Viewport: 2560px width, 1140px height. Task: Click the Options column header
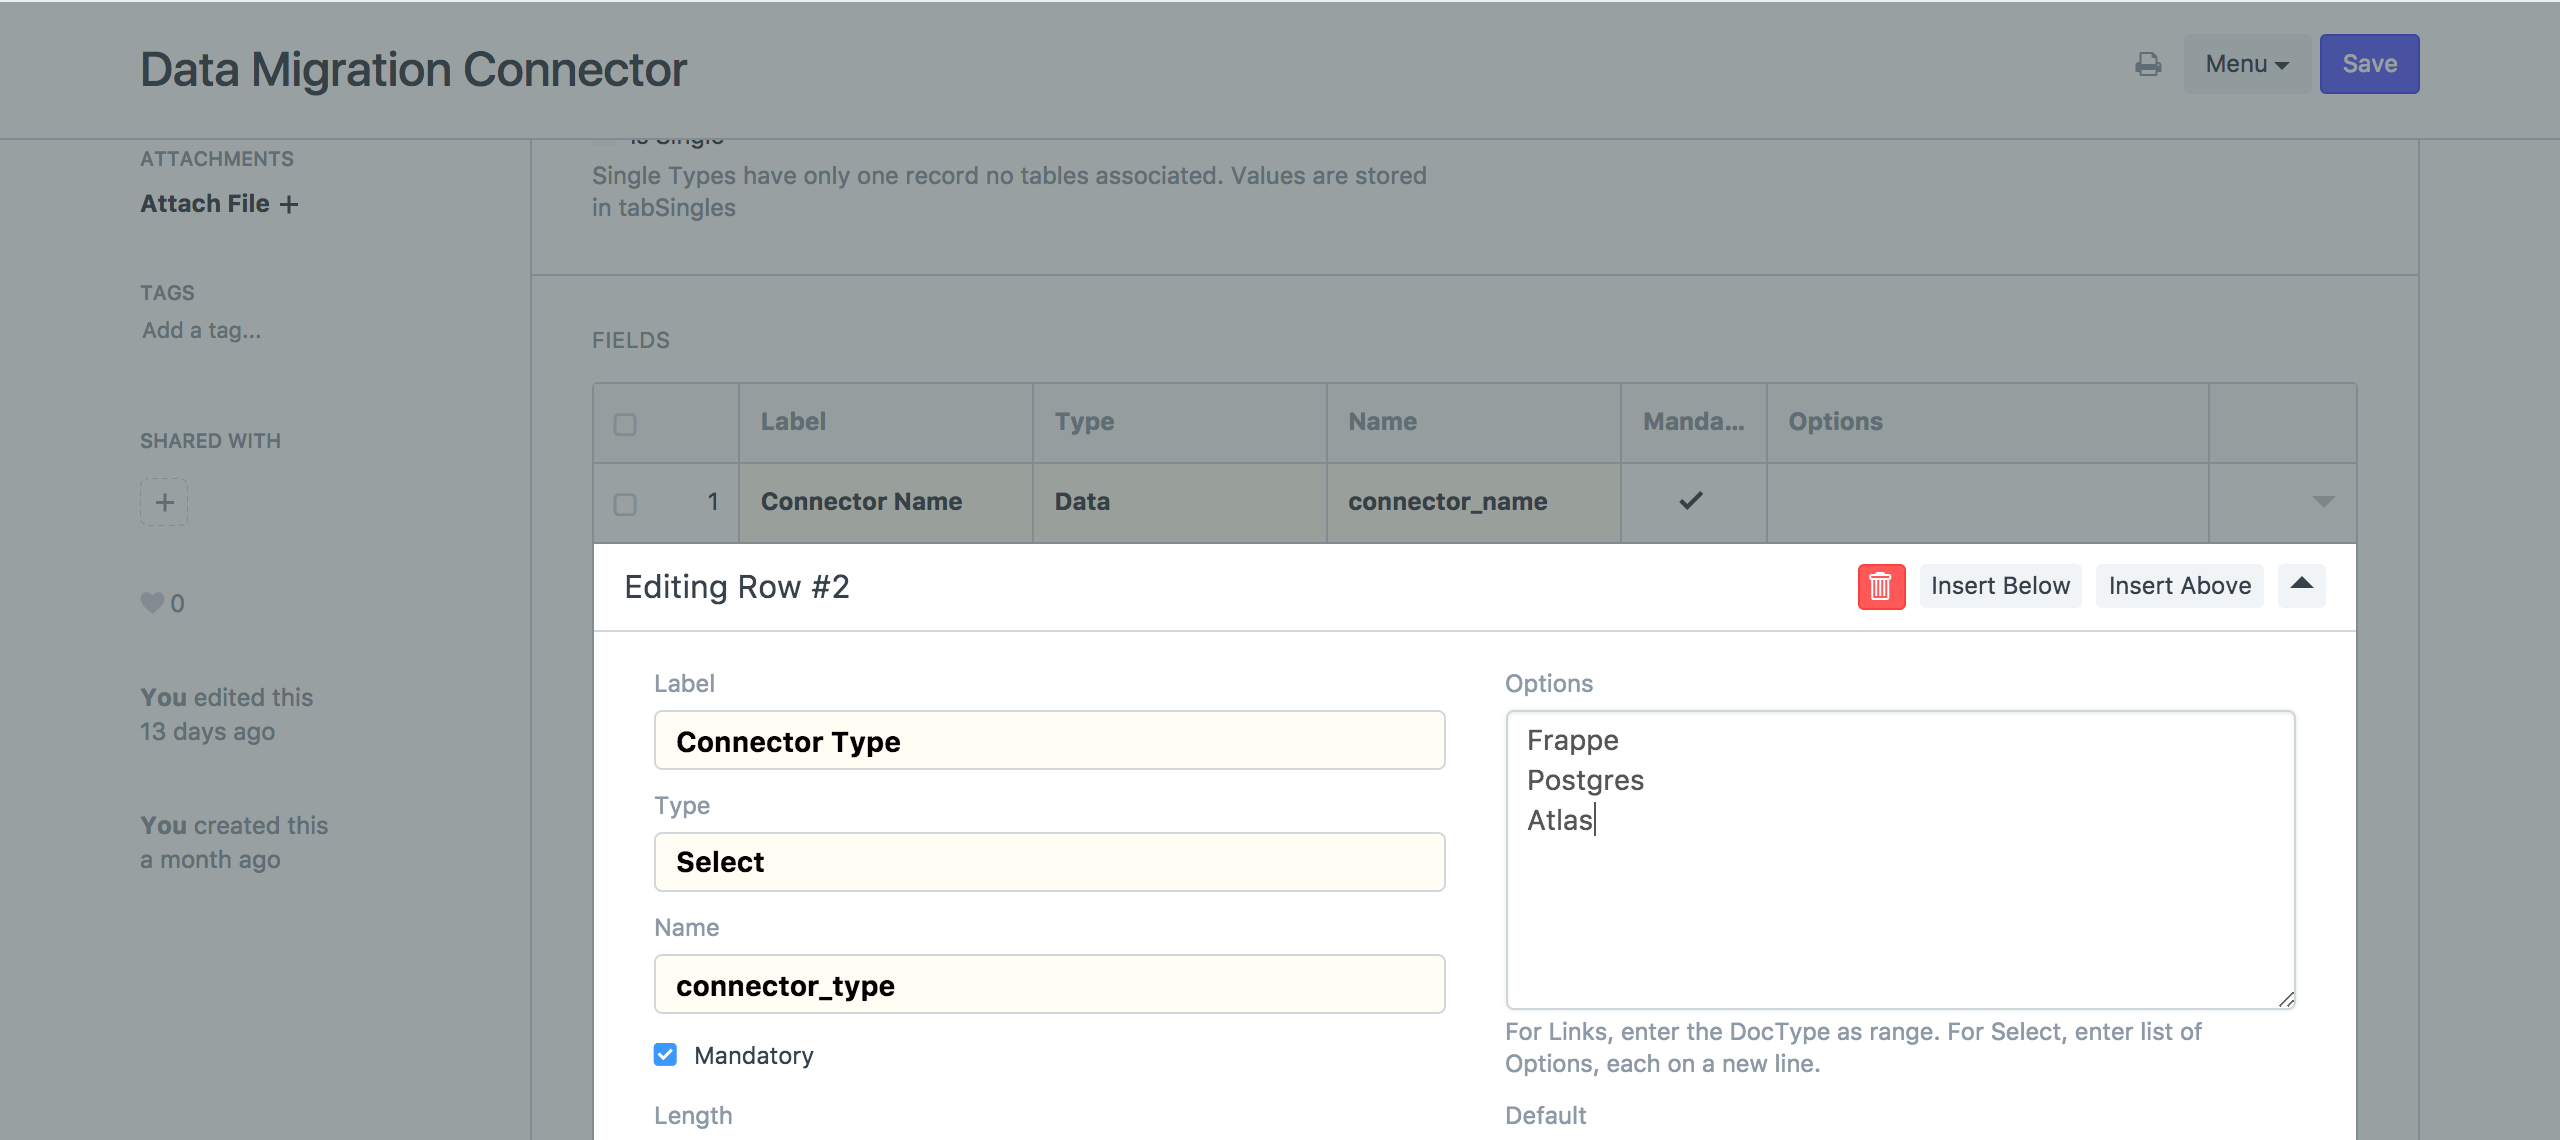point(1834,421)
